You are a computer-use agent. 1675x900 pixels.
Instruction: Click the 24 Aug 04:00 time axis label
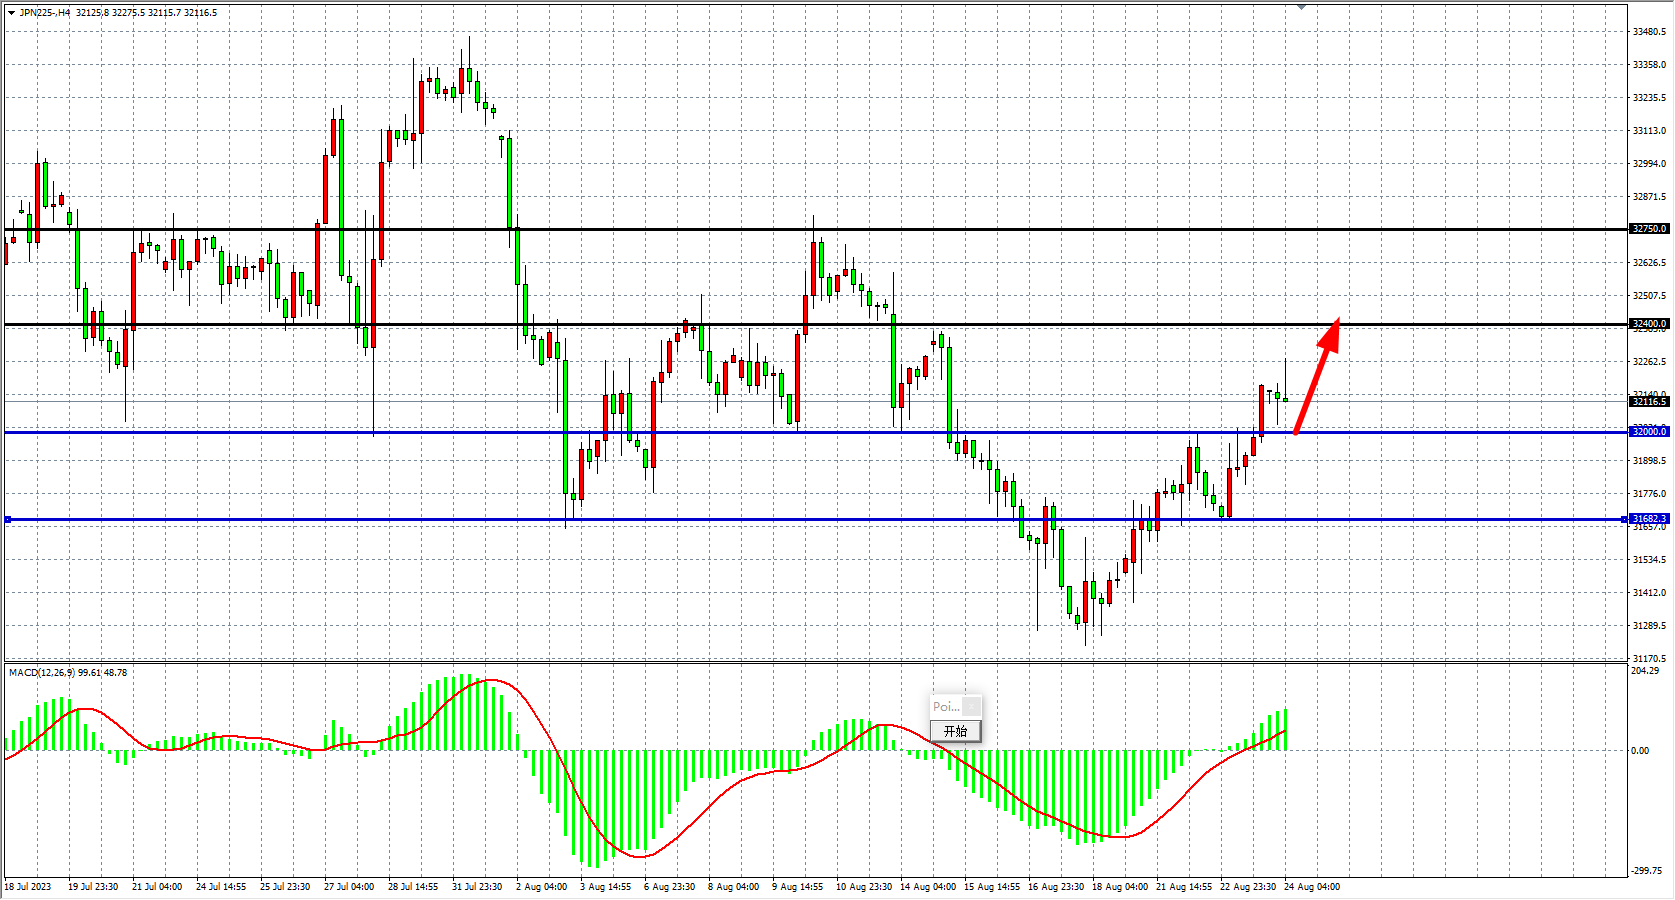pos(1312,887)
